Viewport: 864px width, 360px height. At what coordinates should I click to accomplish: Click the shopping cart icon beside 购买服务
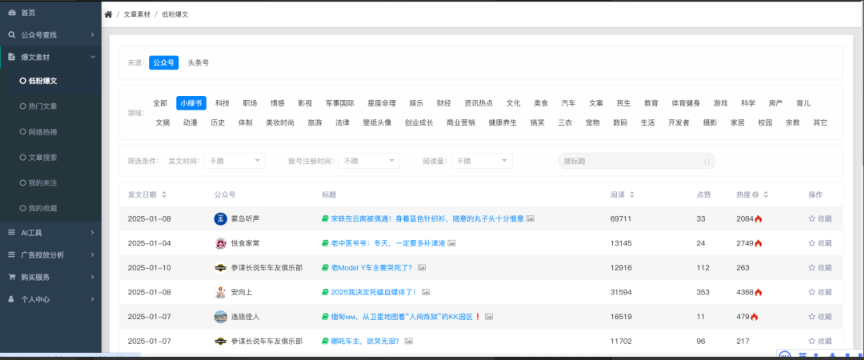pos(12,277)
